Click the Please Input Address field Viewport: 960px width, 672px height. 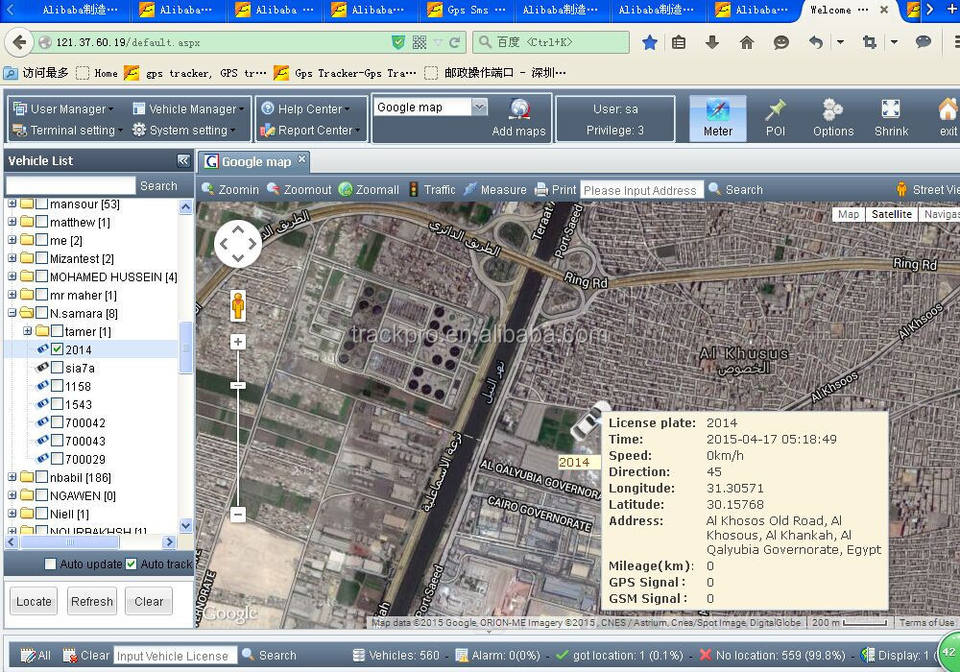(640, 190)
